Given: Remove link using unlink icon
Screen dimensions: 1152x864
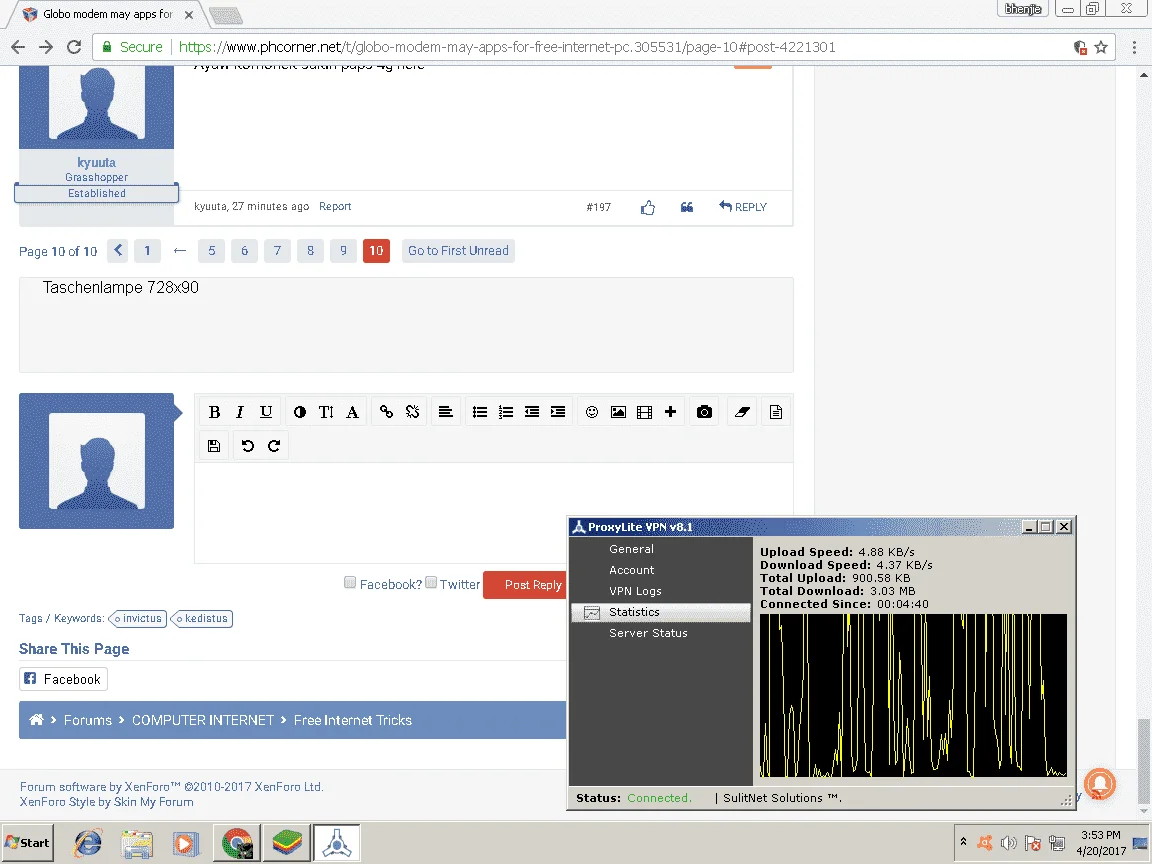Looking at the screenshot, I should coord(413,412).
